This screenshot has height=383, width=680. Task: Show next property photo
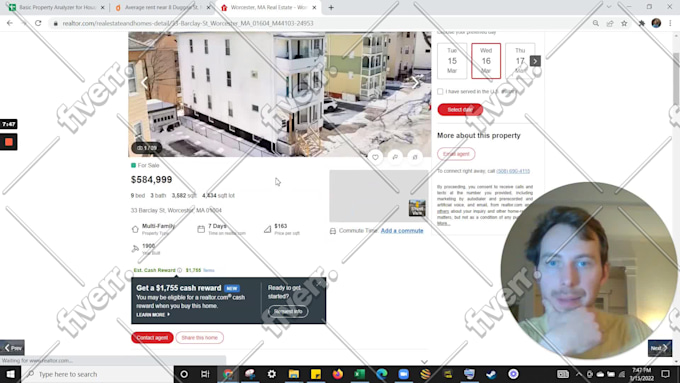click(x=415, y=82)
